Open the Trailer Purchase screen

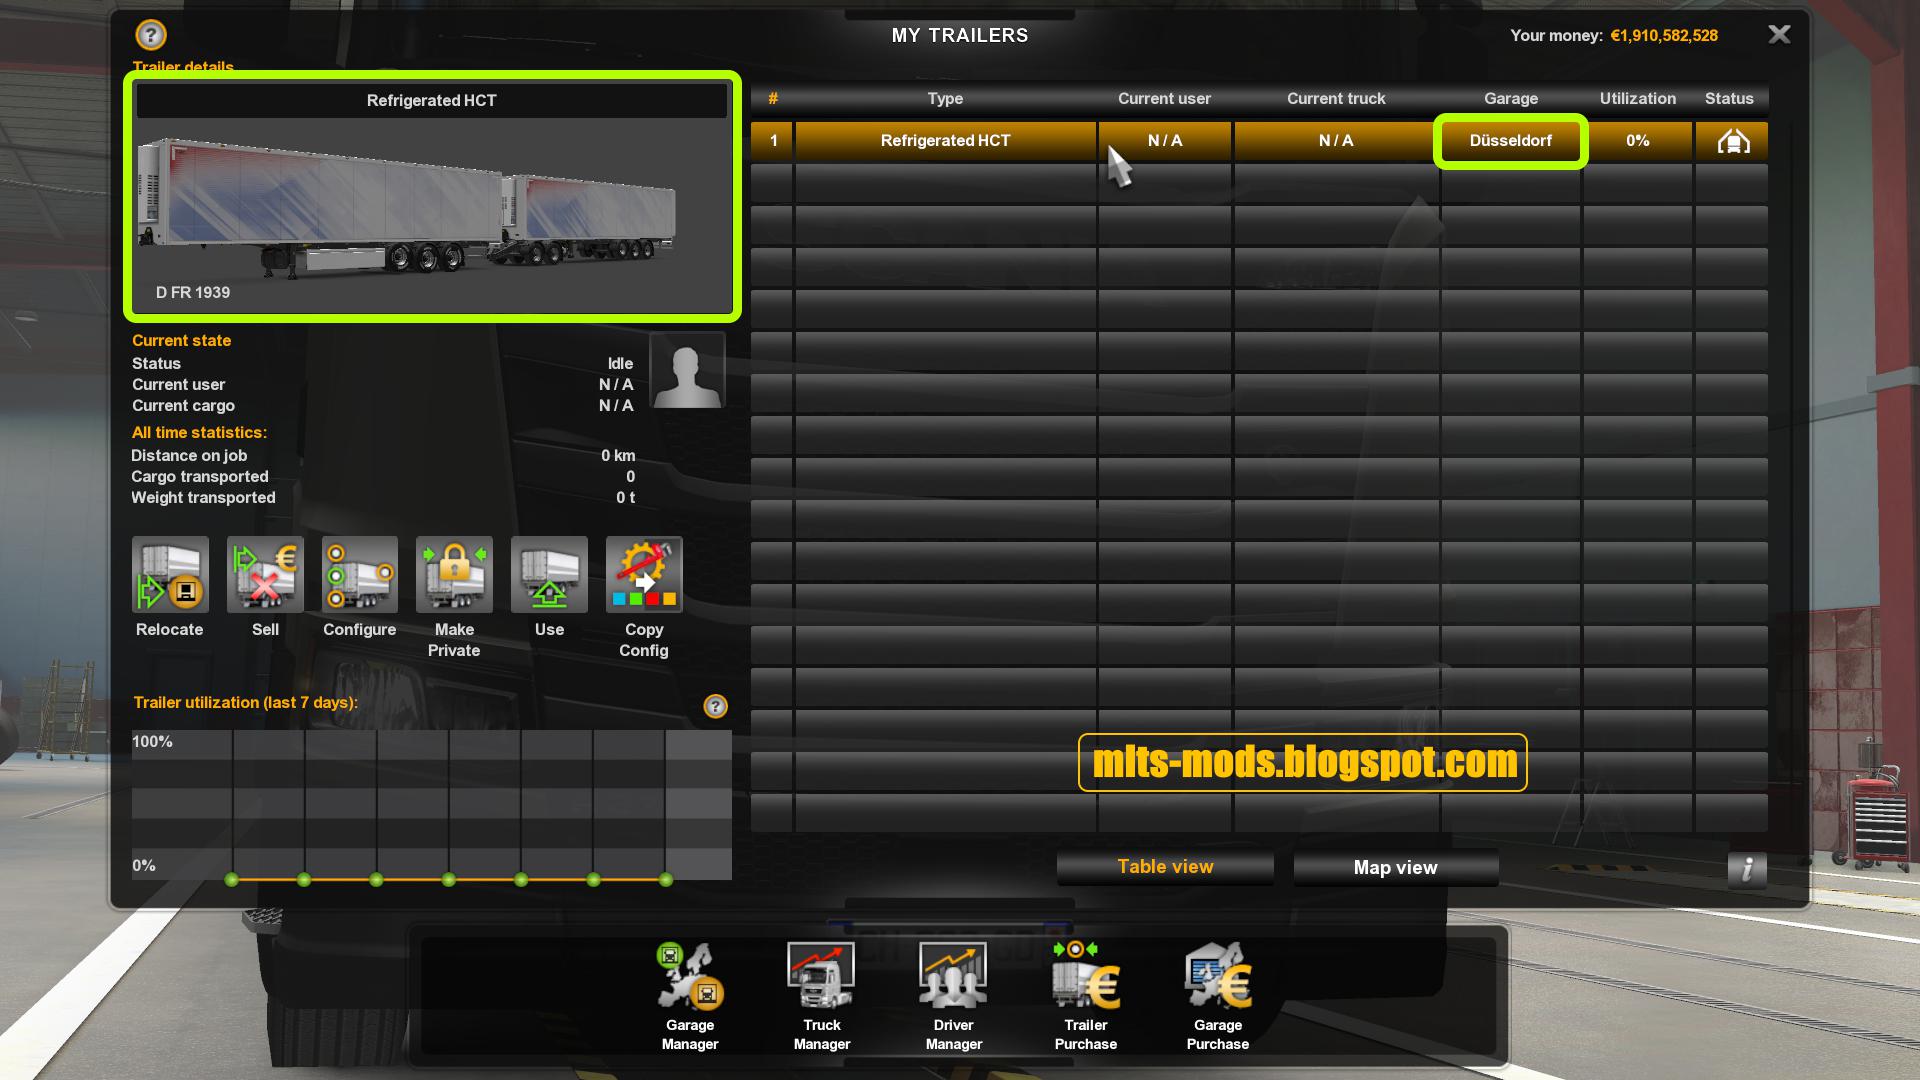(x=1086, y=978)
